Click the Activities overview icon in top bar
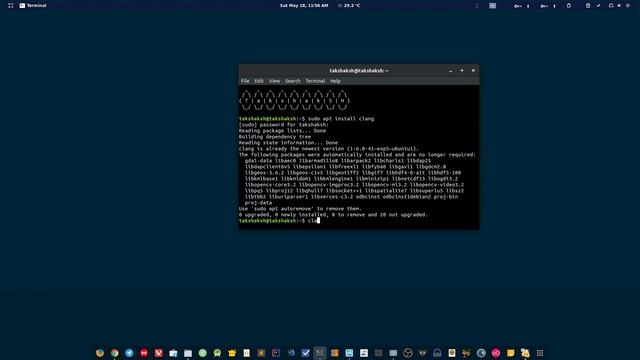 (x=11, y=6)
